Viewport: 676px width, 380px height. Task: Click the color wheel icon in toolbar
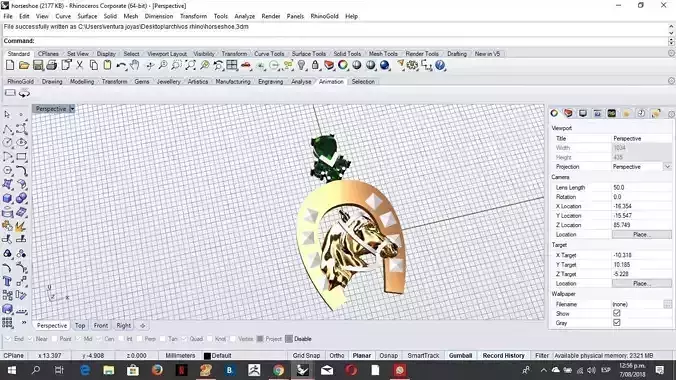(x=343, y=66)
